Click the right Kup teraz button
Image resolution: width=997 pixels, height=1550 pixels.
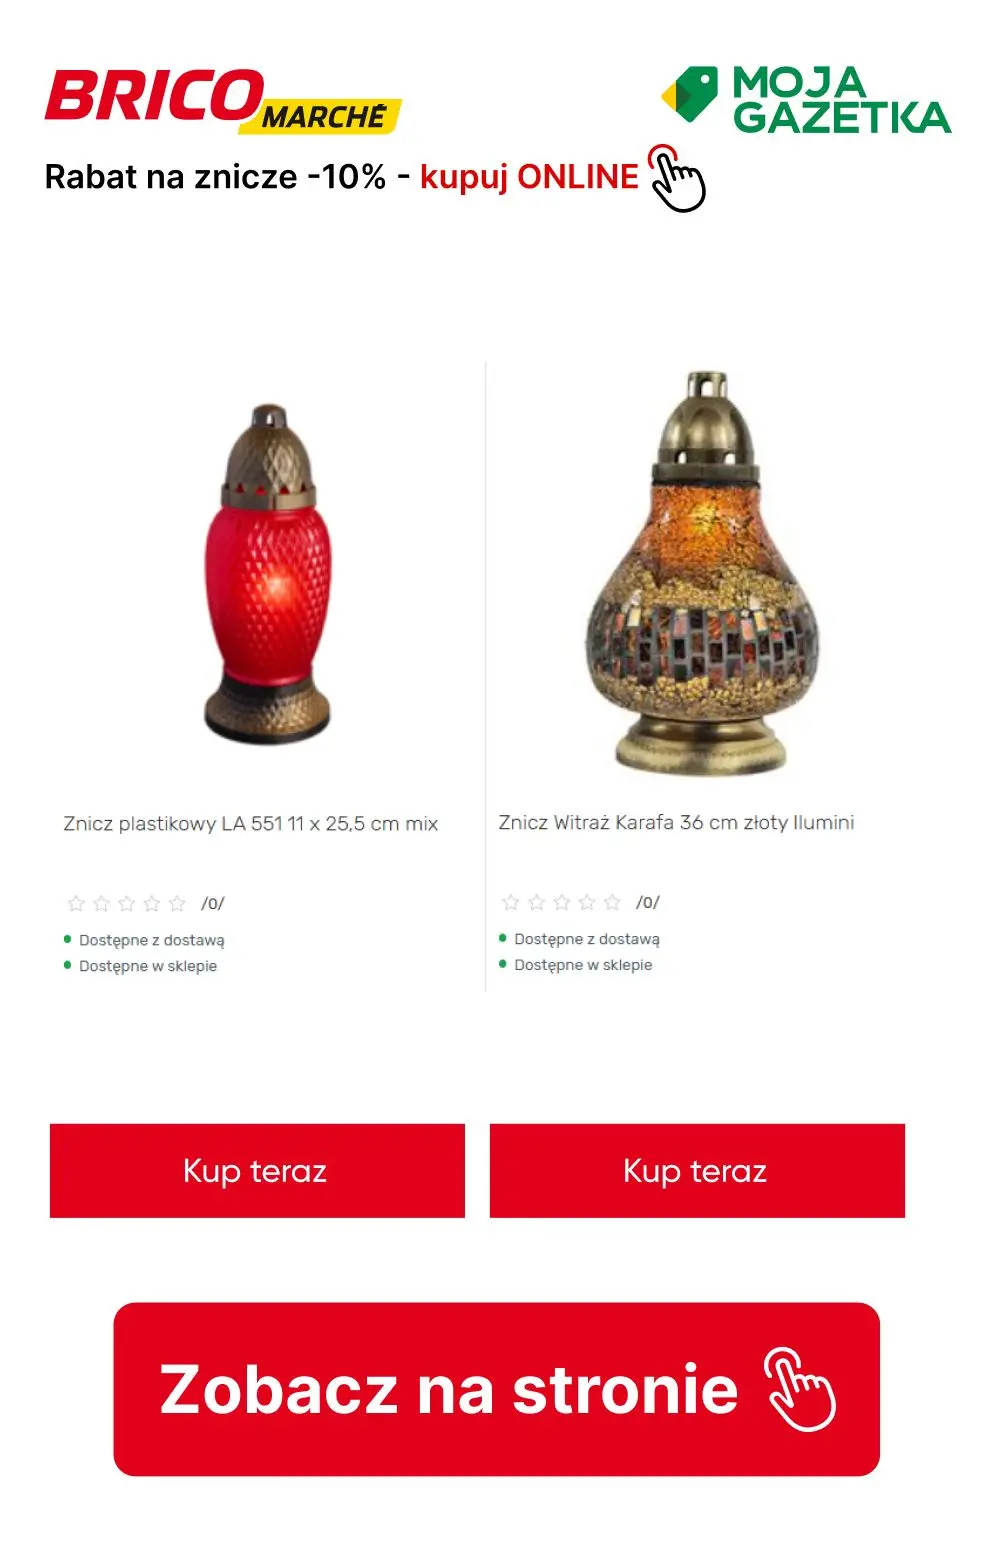point(697,1170)
